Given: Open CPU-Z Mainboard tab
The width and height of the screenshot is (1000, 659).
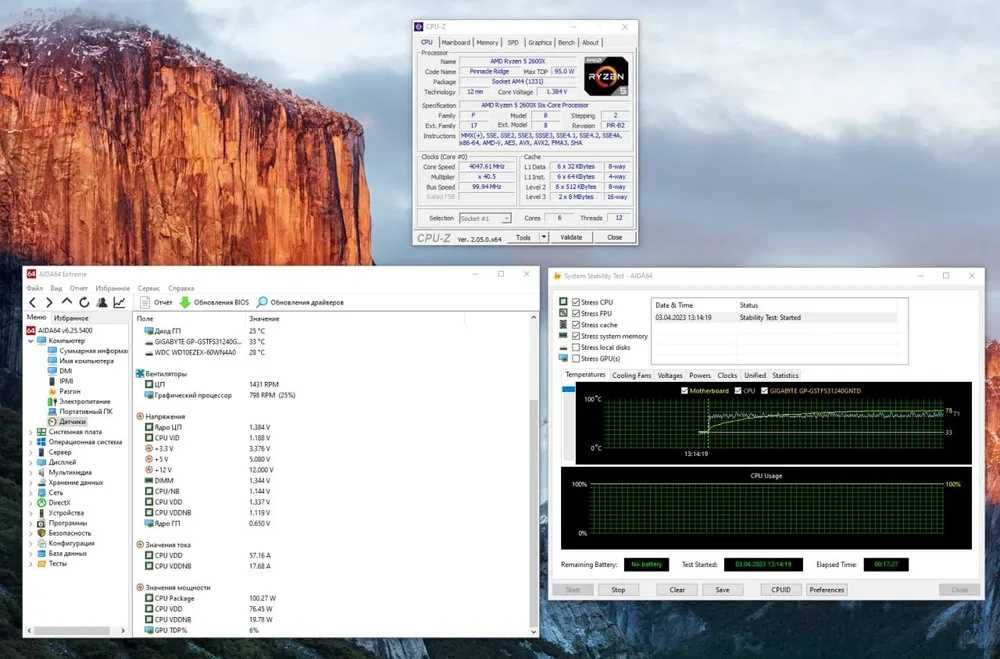Looking at the screenshot, I should pyautogui.click(x=456, y=43).
